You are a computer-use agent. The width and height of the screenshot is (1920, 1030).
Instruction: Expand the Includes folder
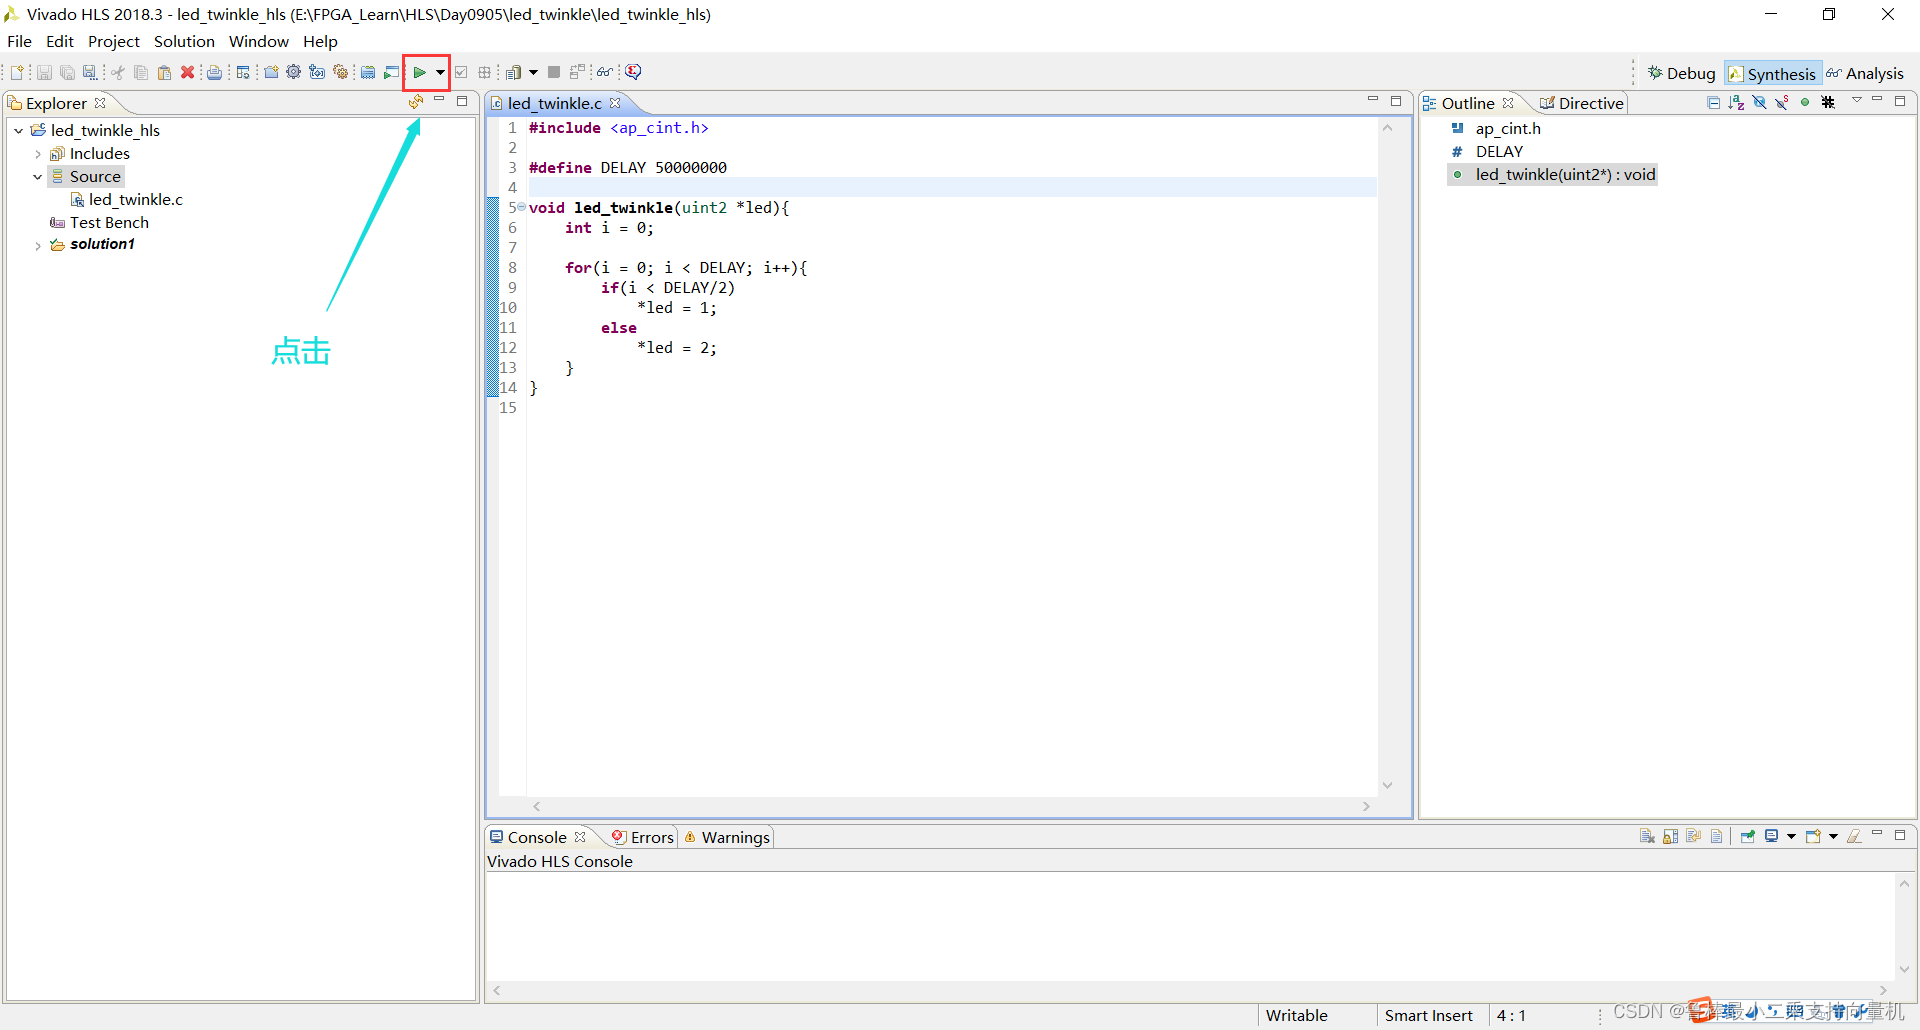pyautogui.click(x=38, y=154)
